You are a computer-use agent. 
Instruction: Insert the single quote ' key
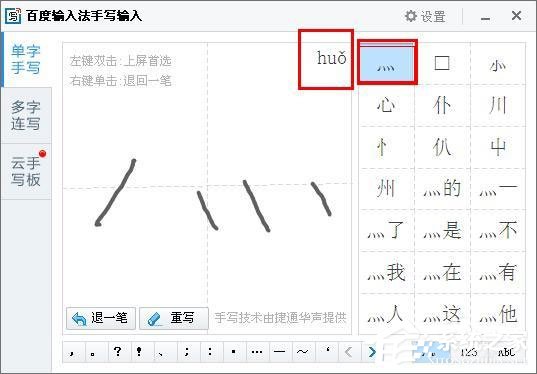point(326,352)
